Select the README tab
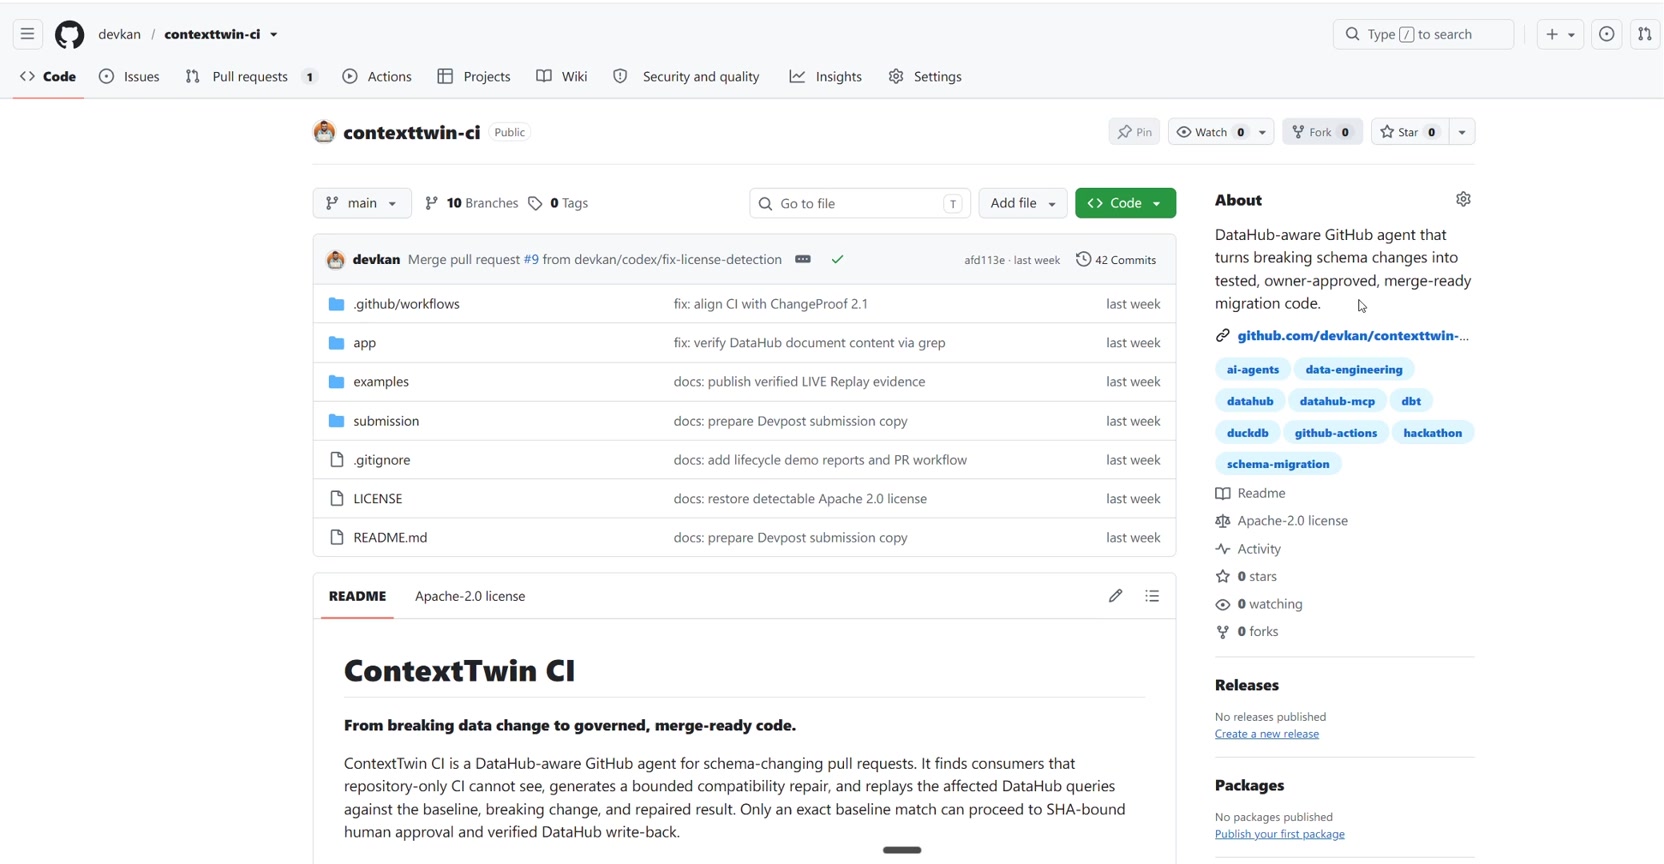The height and width of the screenshot is (864, 1664). tap(357, 596)
